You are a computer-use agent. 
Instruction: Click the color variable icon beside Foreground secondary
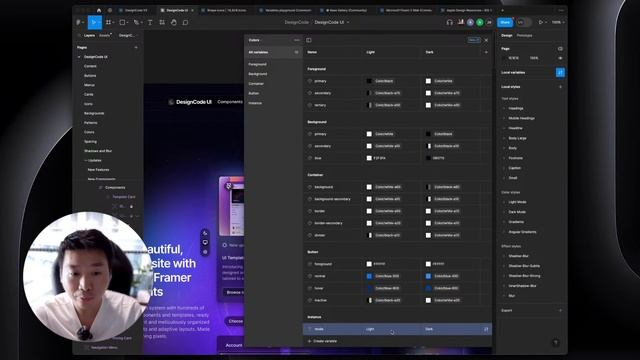pos(310,93)
